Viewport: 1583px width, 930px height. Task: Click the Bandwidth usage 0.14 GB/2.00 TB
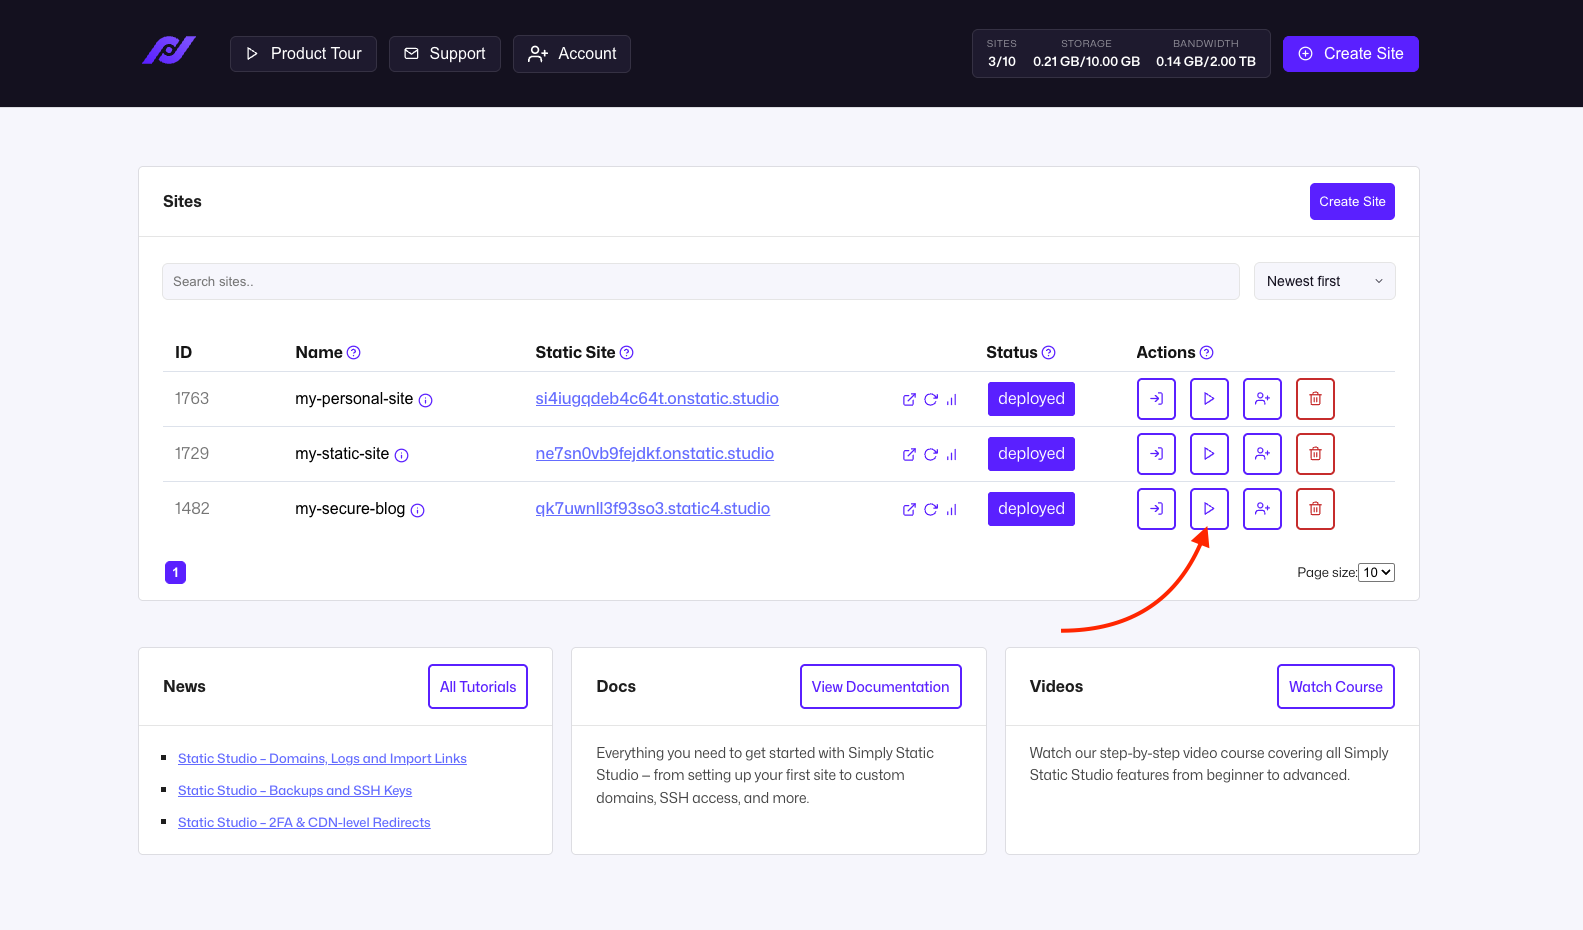point(1206,62)
